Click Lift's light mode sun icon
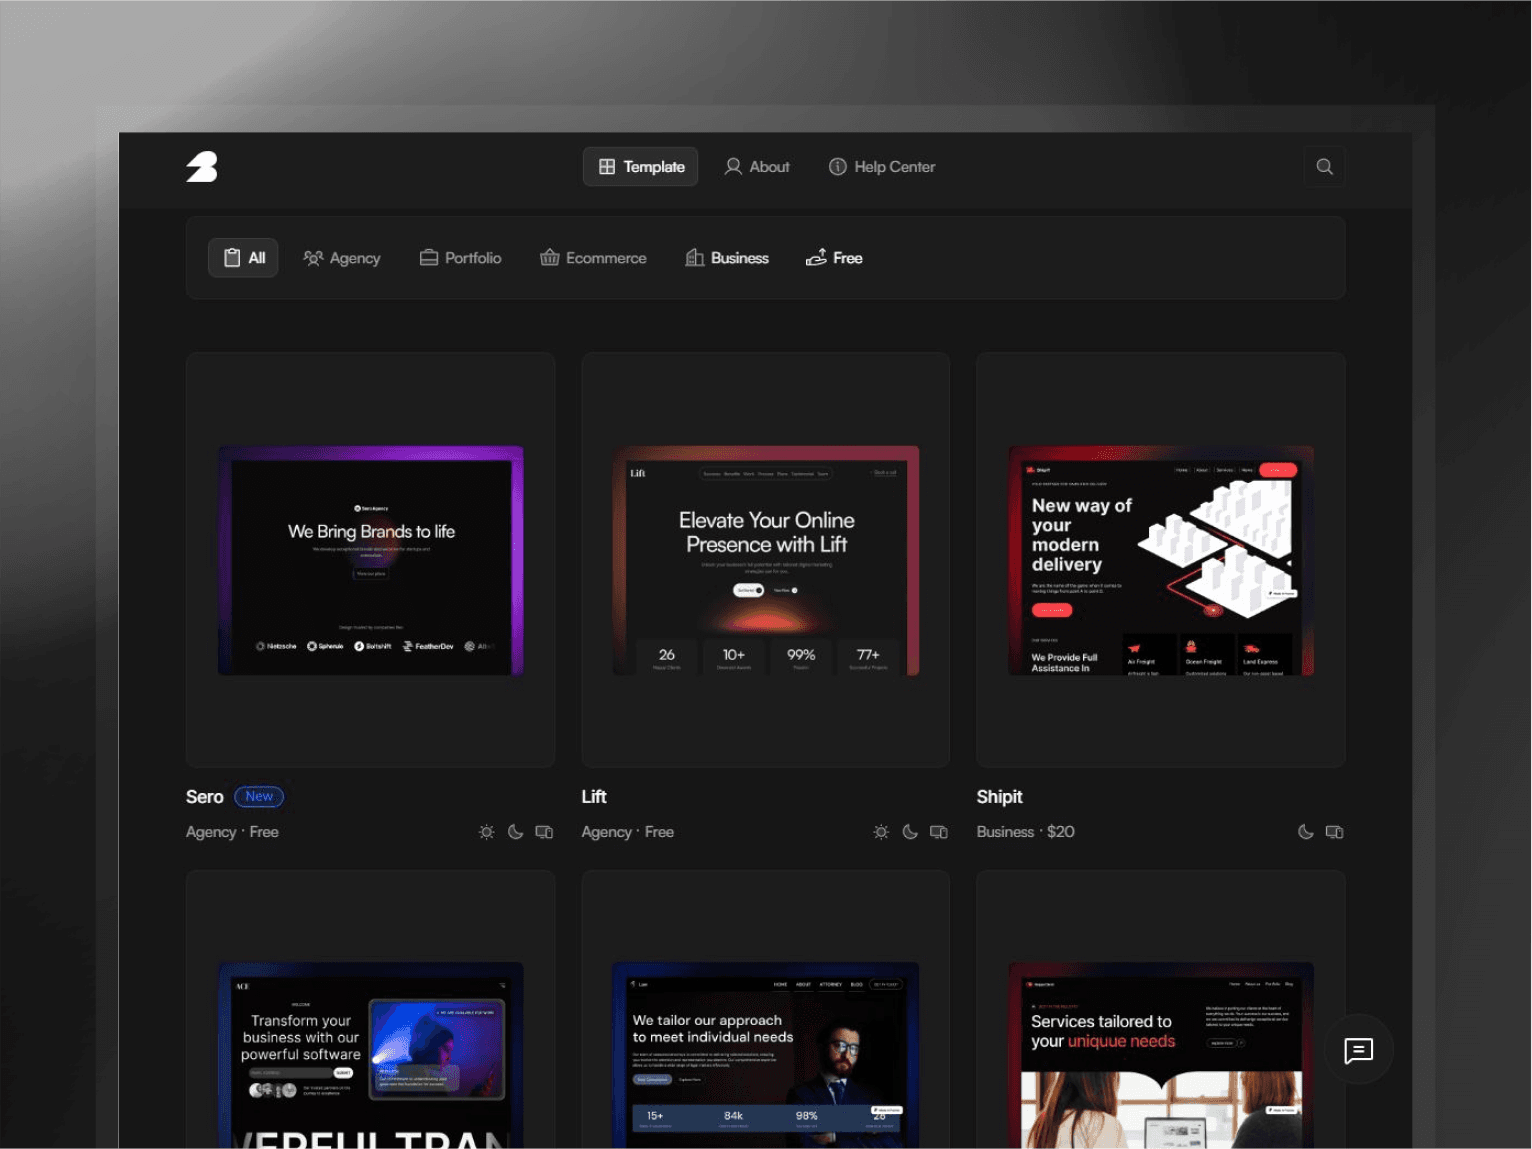Image resolution: width=1532 pixels, height=1149 pixels. [881, 832]
